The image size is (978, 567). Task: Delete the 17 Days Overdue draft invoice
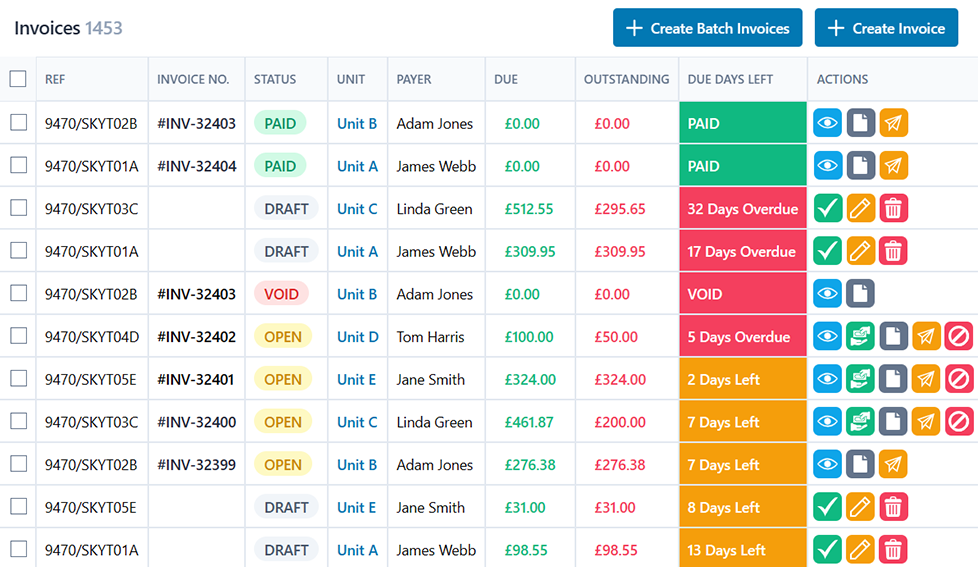(893, 251)
